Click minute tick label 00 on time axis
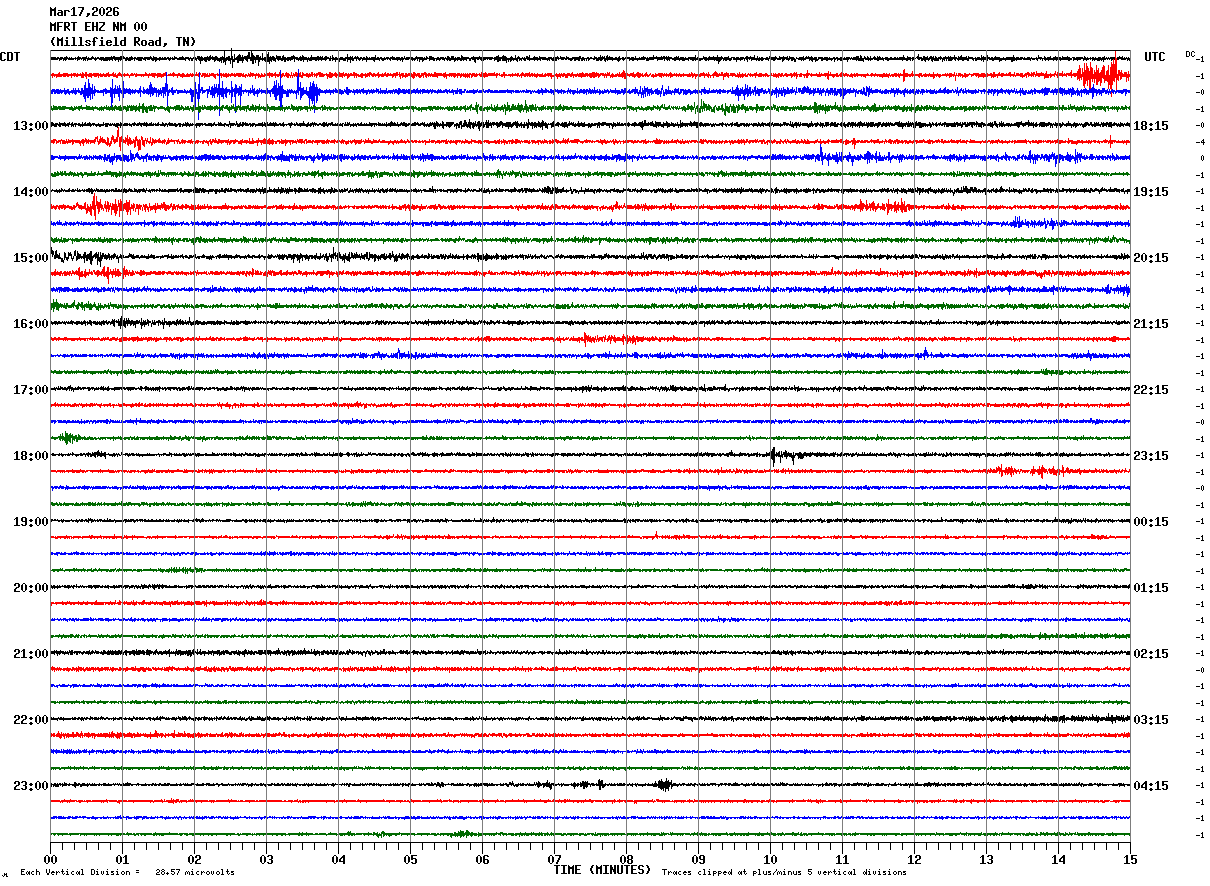This screenshot has height=886, width=1210. [x=50, y=859]
